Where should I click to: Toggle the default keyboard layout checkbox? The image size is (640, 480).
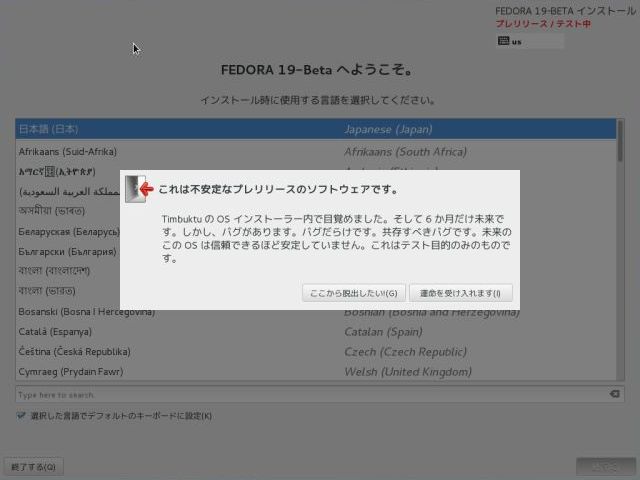point(21,416)
